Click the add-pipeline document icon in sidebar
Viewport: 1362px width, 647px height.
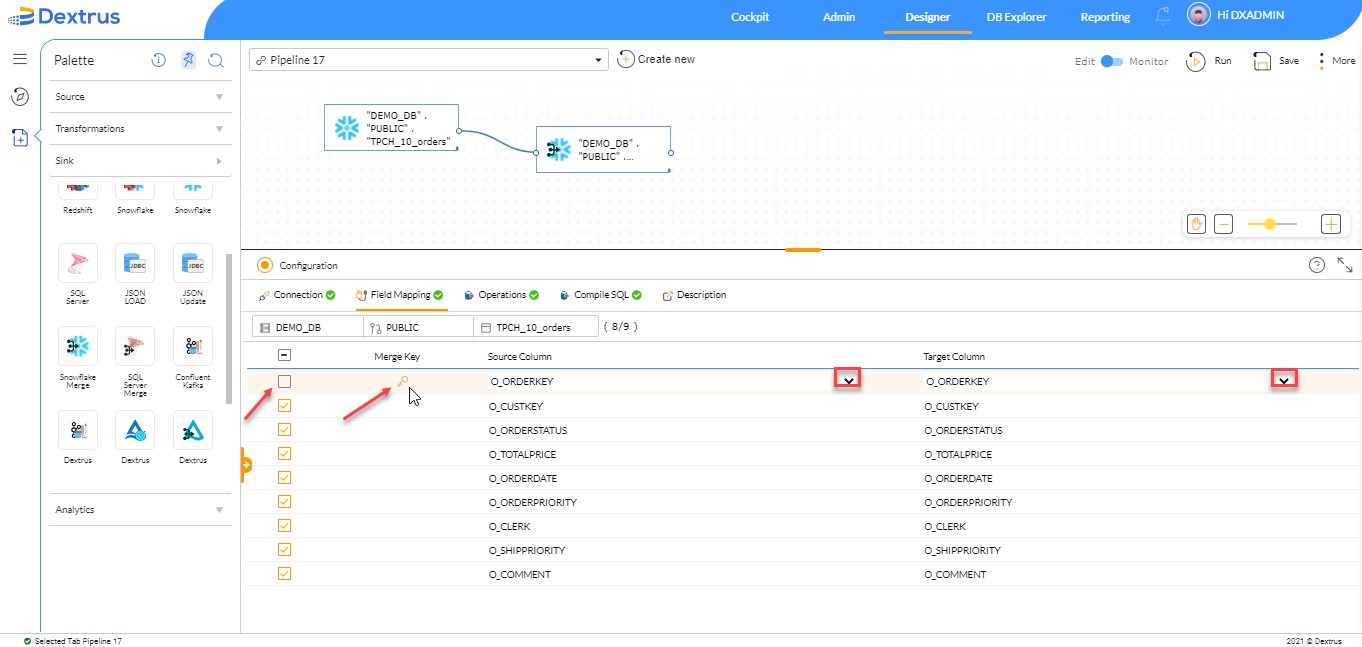20,137
